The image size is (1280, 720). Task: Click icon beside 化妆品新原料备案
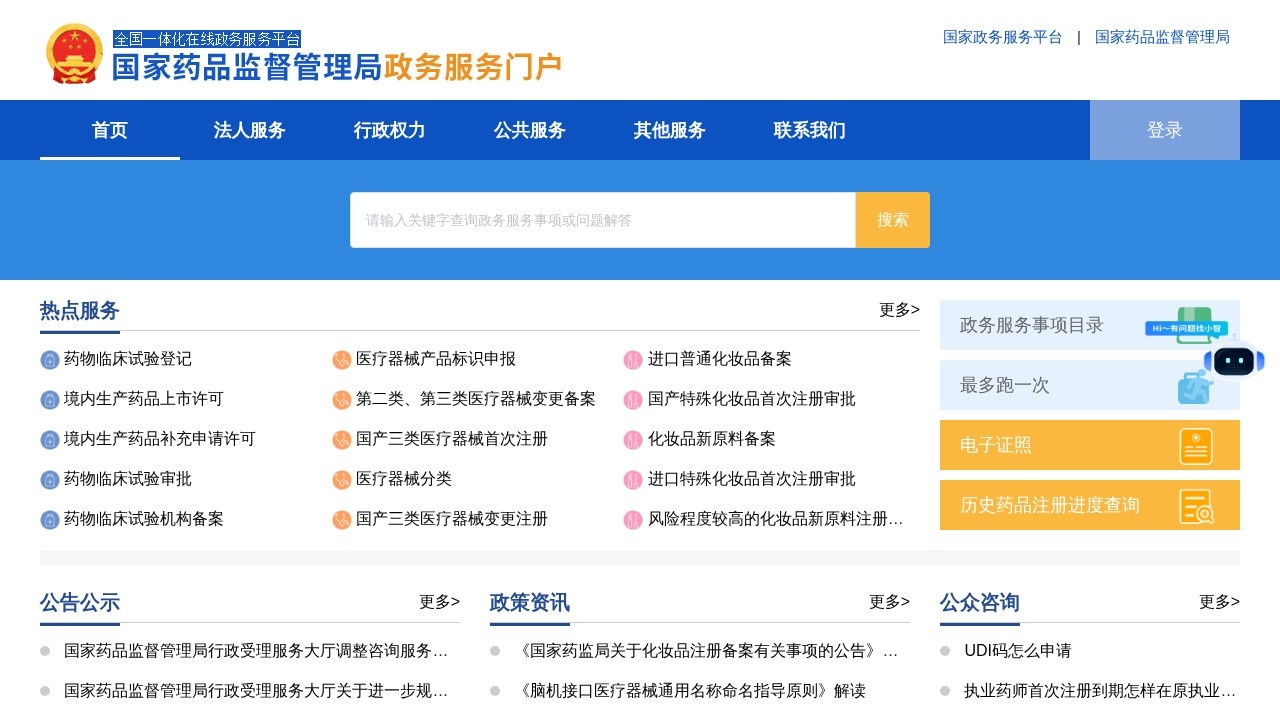(633, 440)
